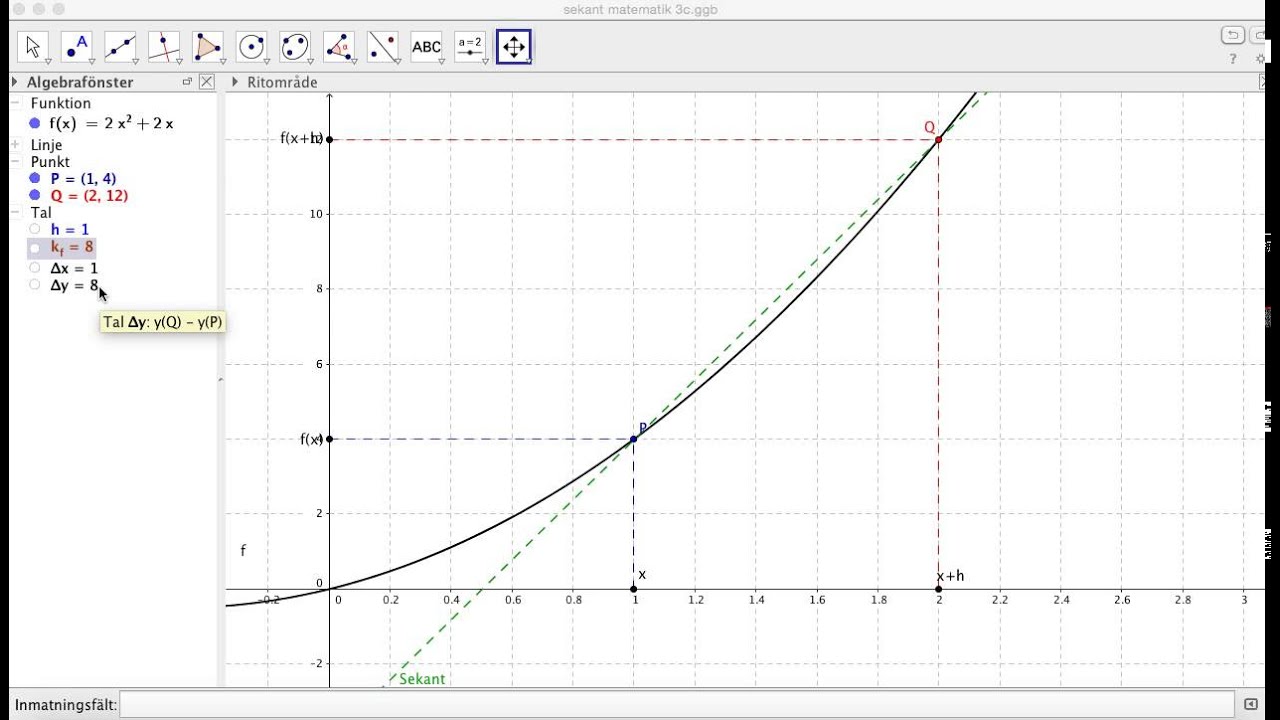Collapse the Funktion group

pos(15,103)
